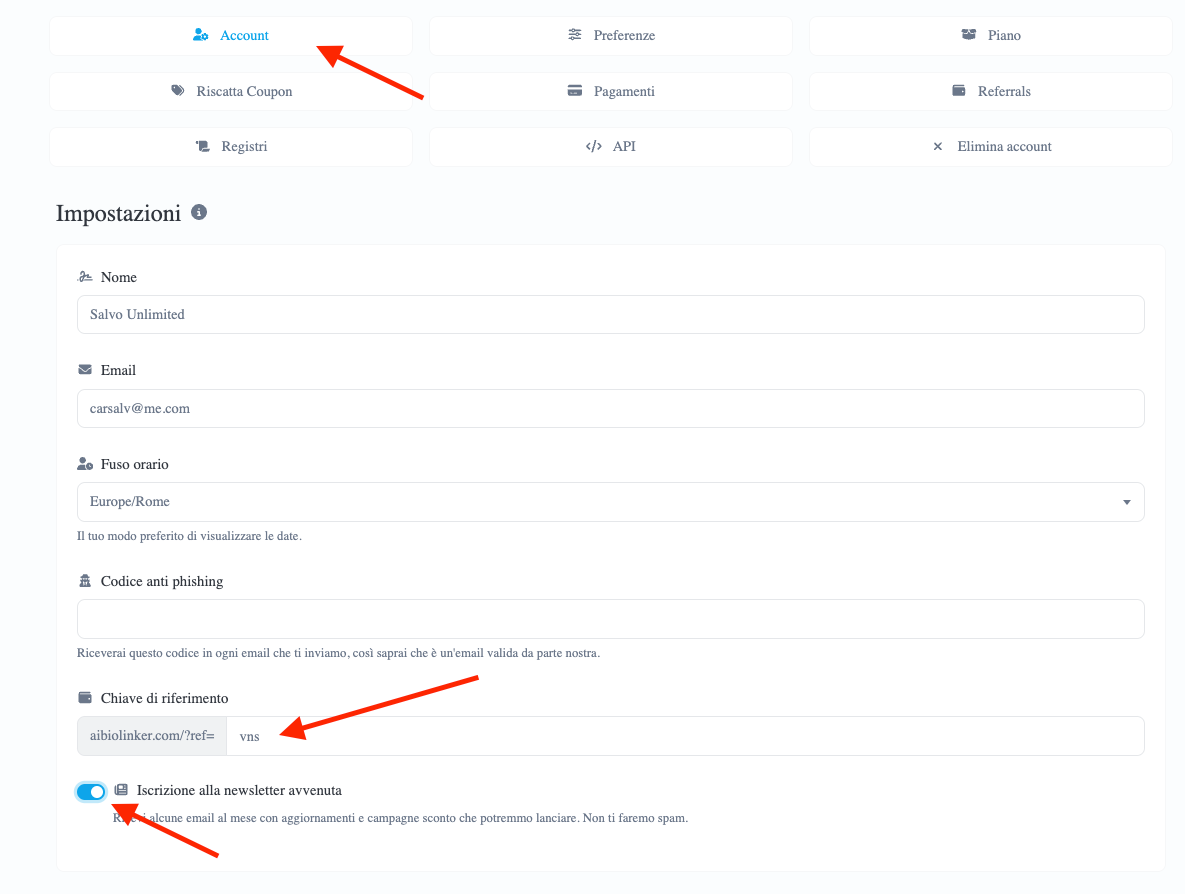Go to the Elimina account section

(990, 147)
